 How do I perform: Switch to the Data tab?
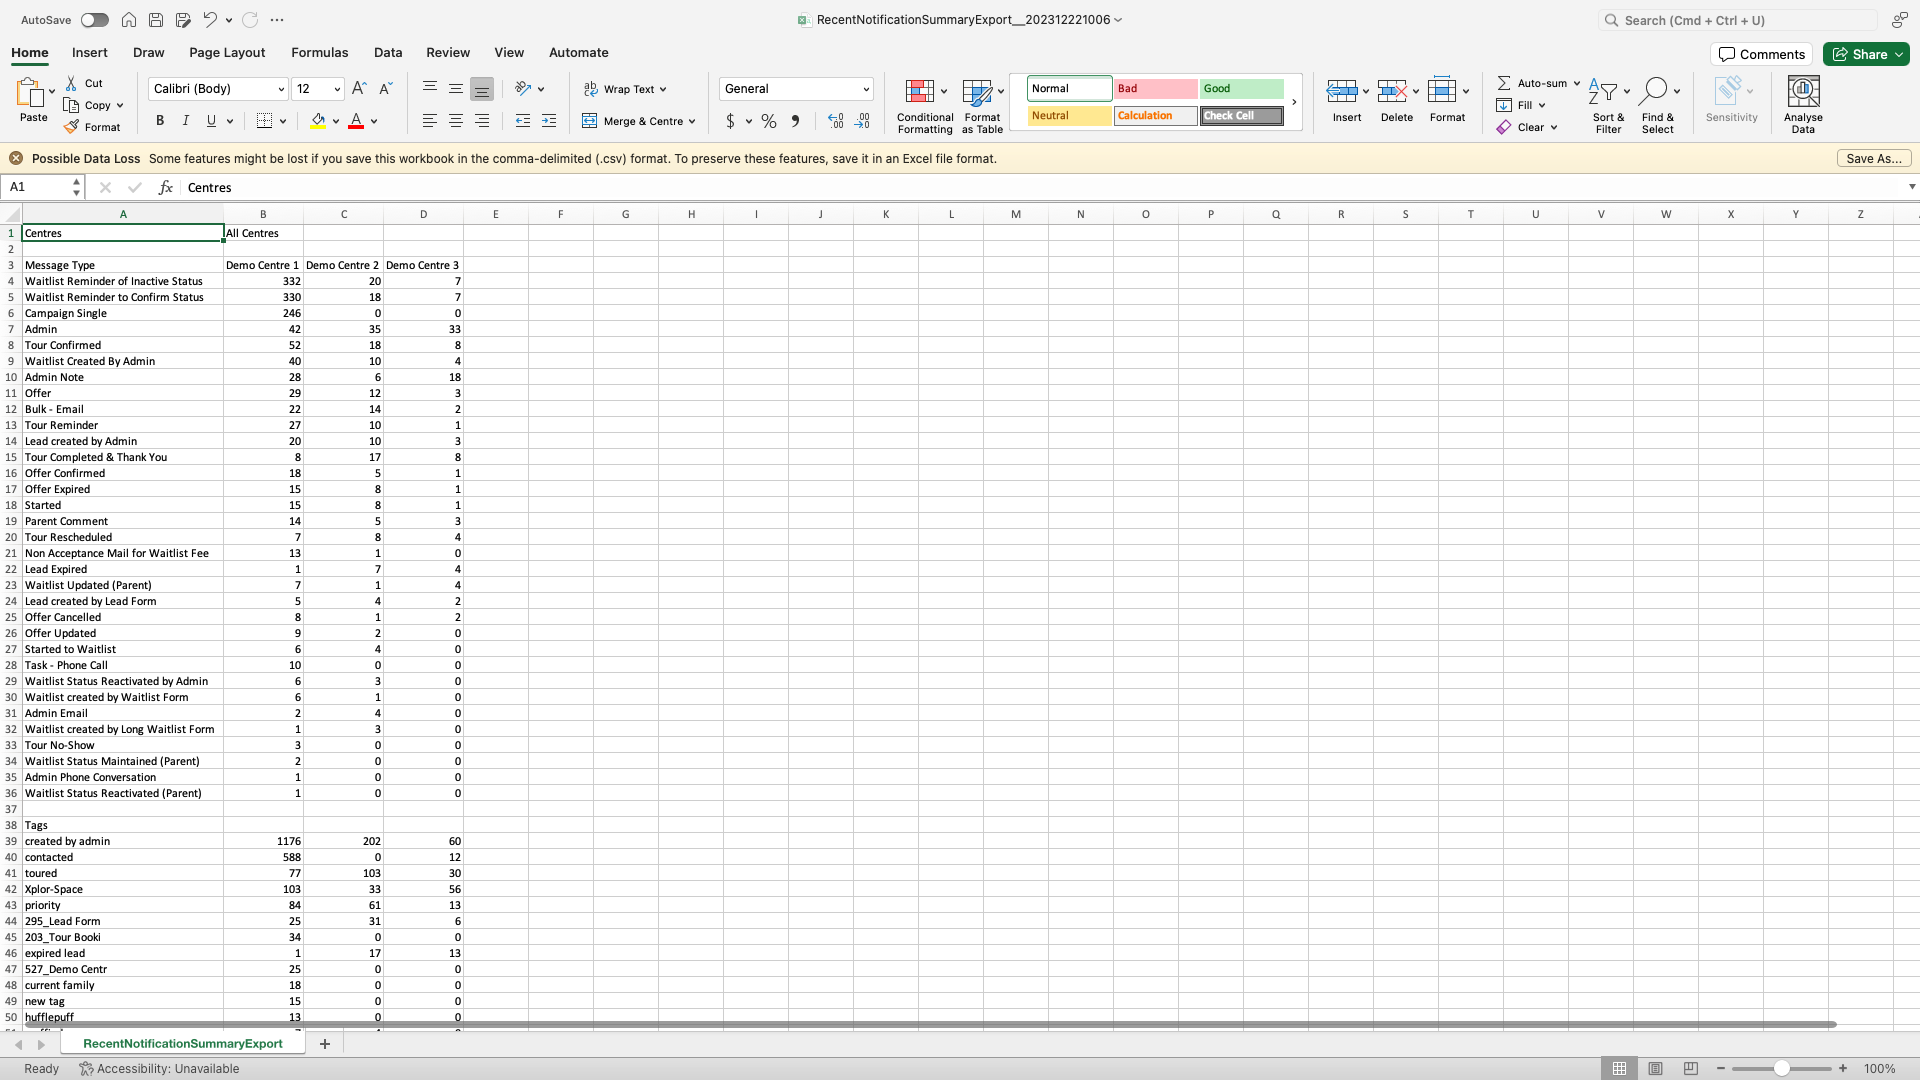click(x=388, y=53)
